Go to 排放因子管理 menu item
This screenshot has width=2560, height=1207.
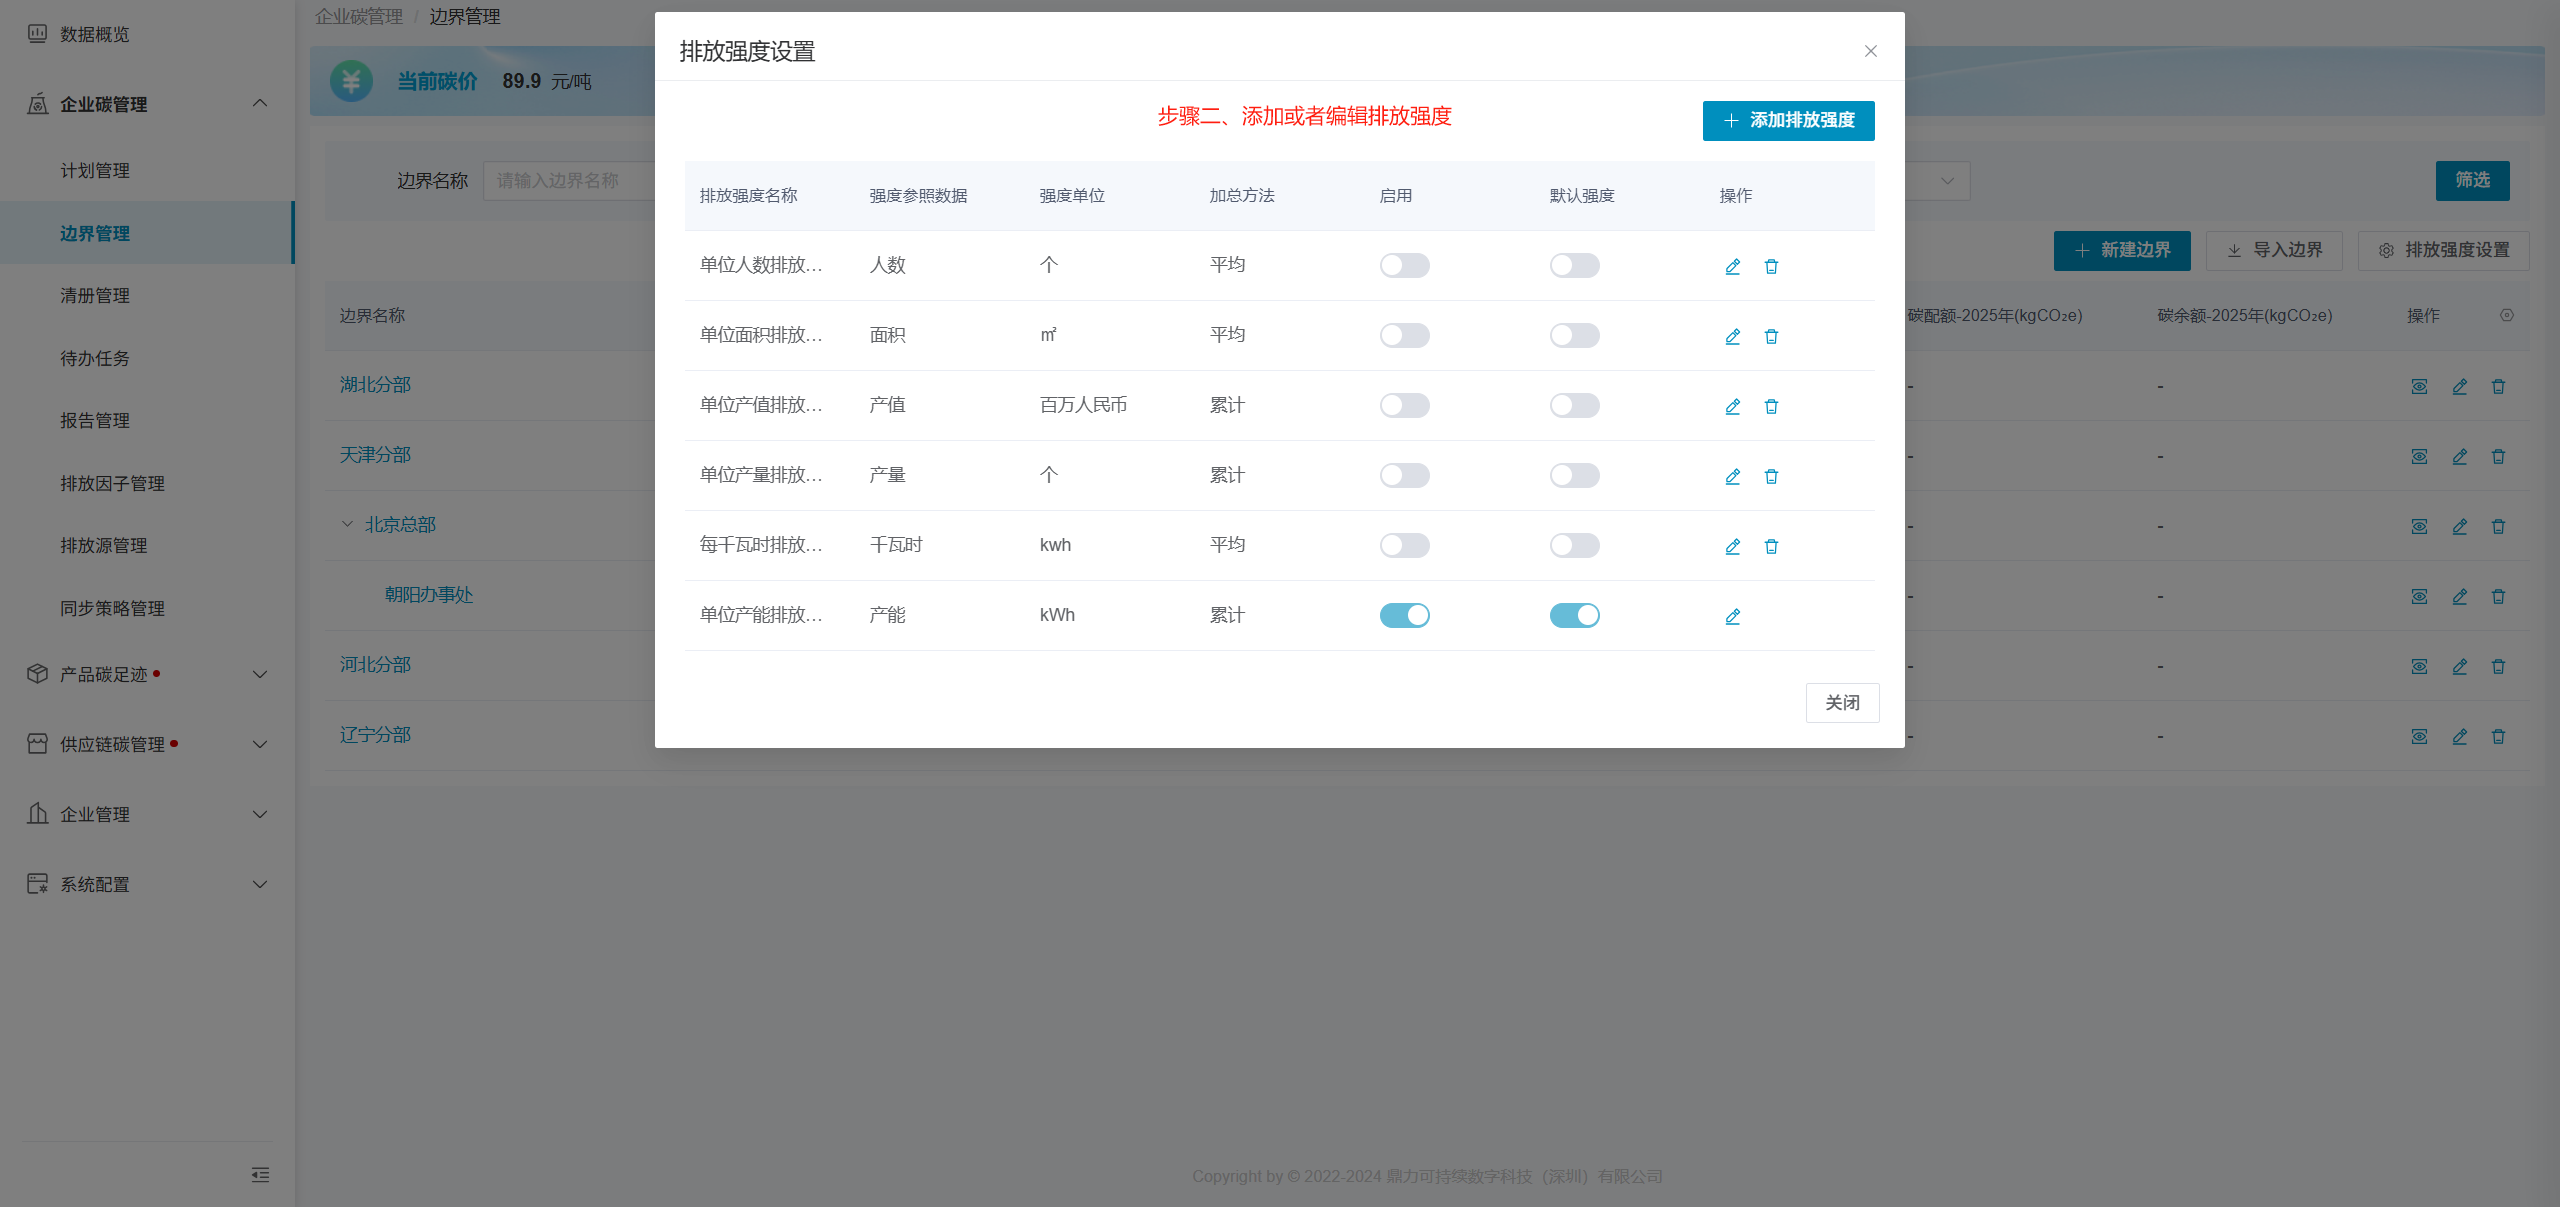[x=112, y=484]
